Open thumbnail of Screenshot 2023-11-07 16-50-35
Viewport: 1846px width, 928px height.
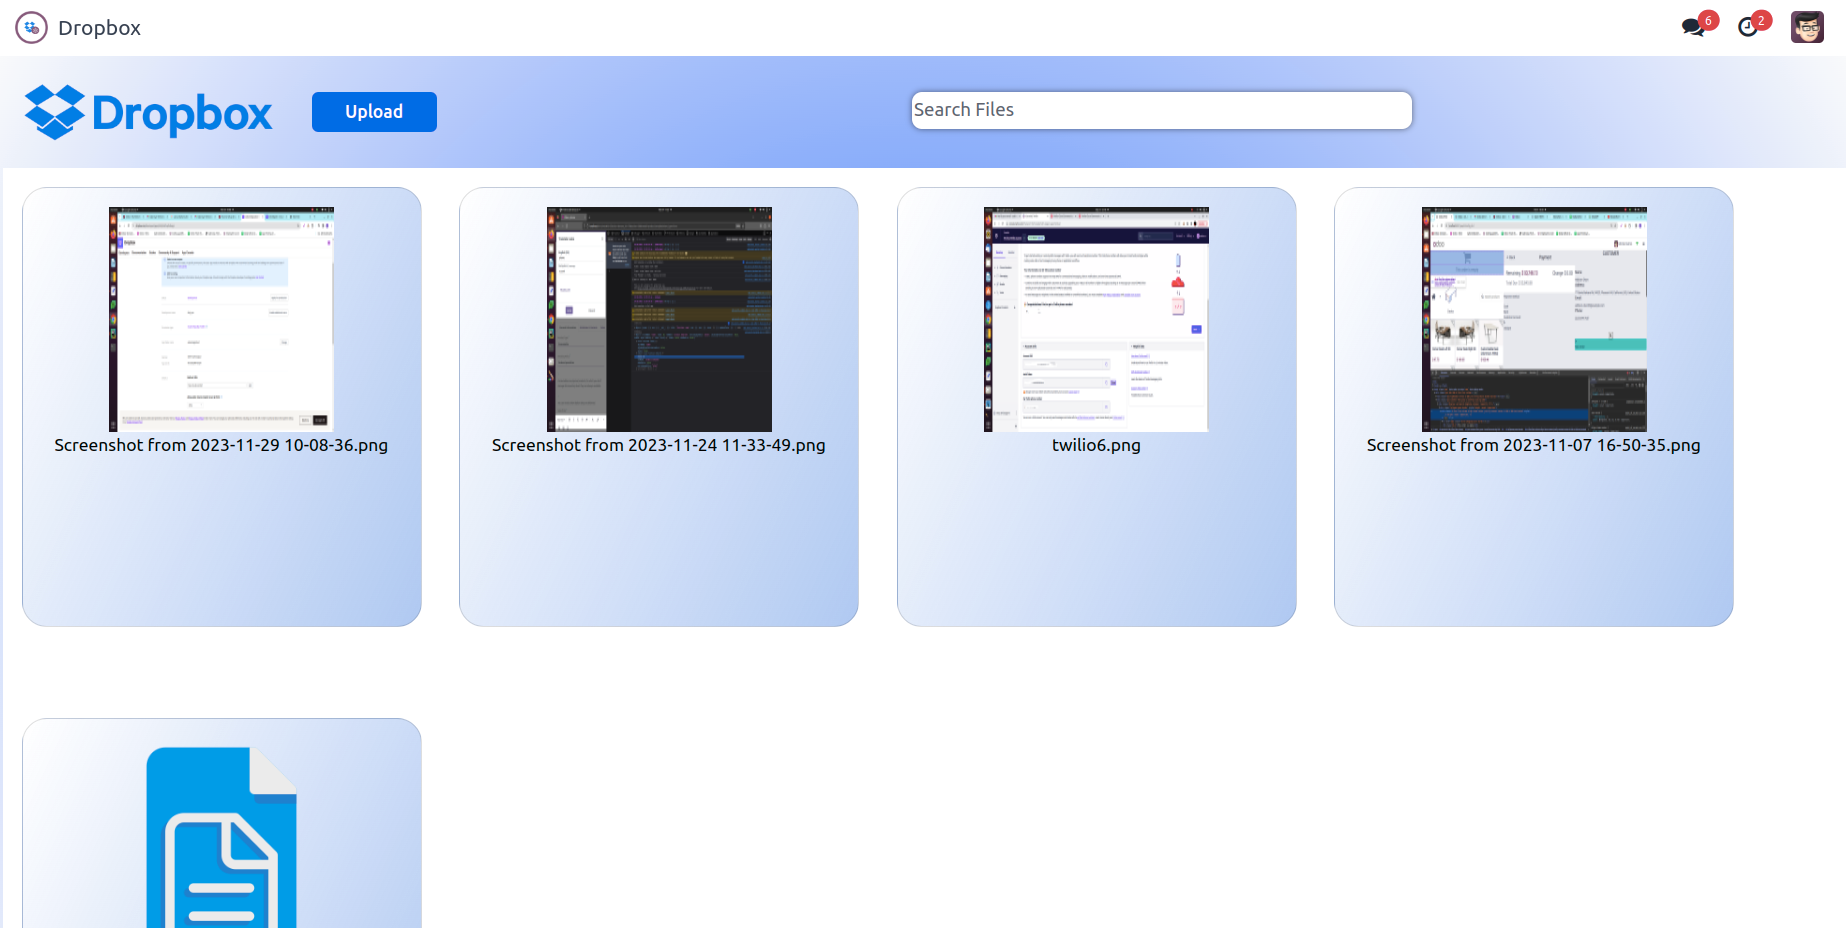pos(1534,319)
